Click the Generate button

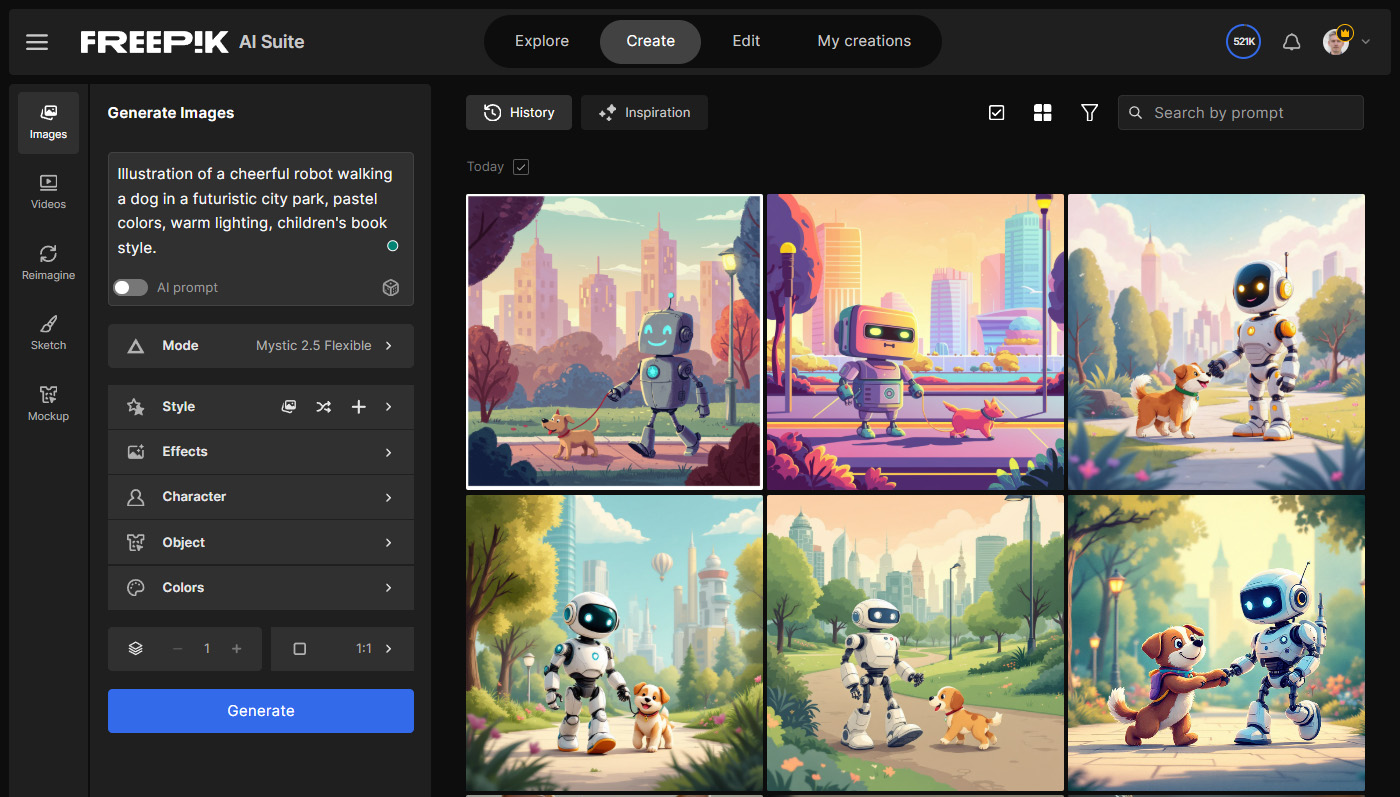[x=261, y=711]
